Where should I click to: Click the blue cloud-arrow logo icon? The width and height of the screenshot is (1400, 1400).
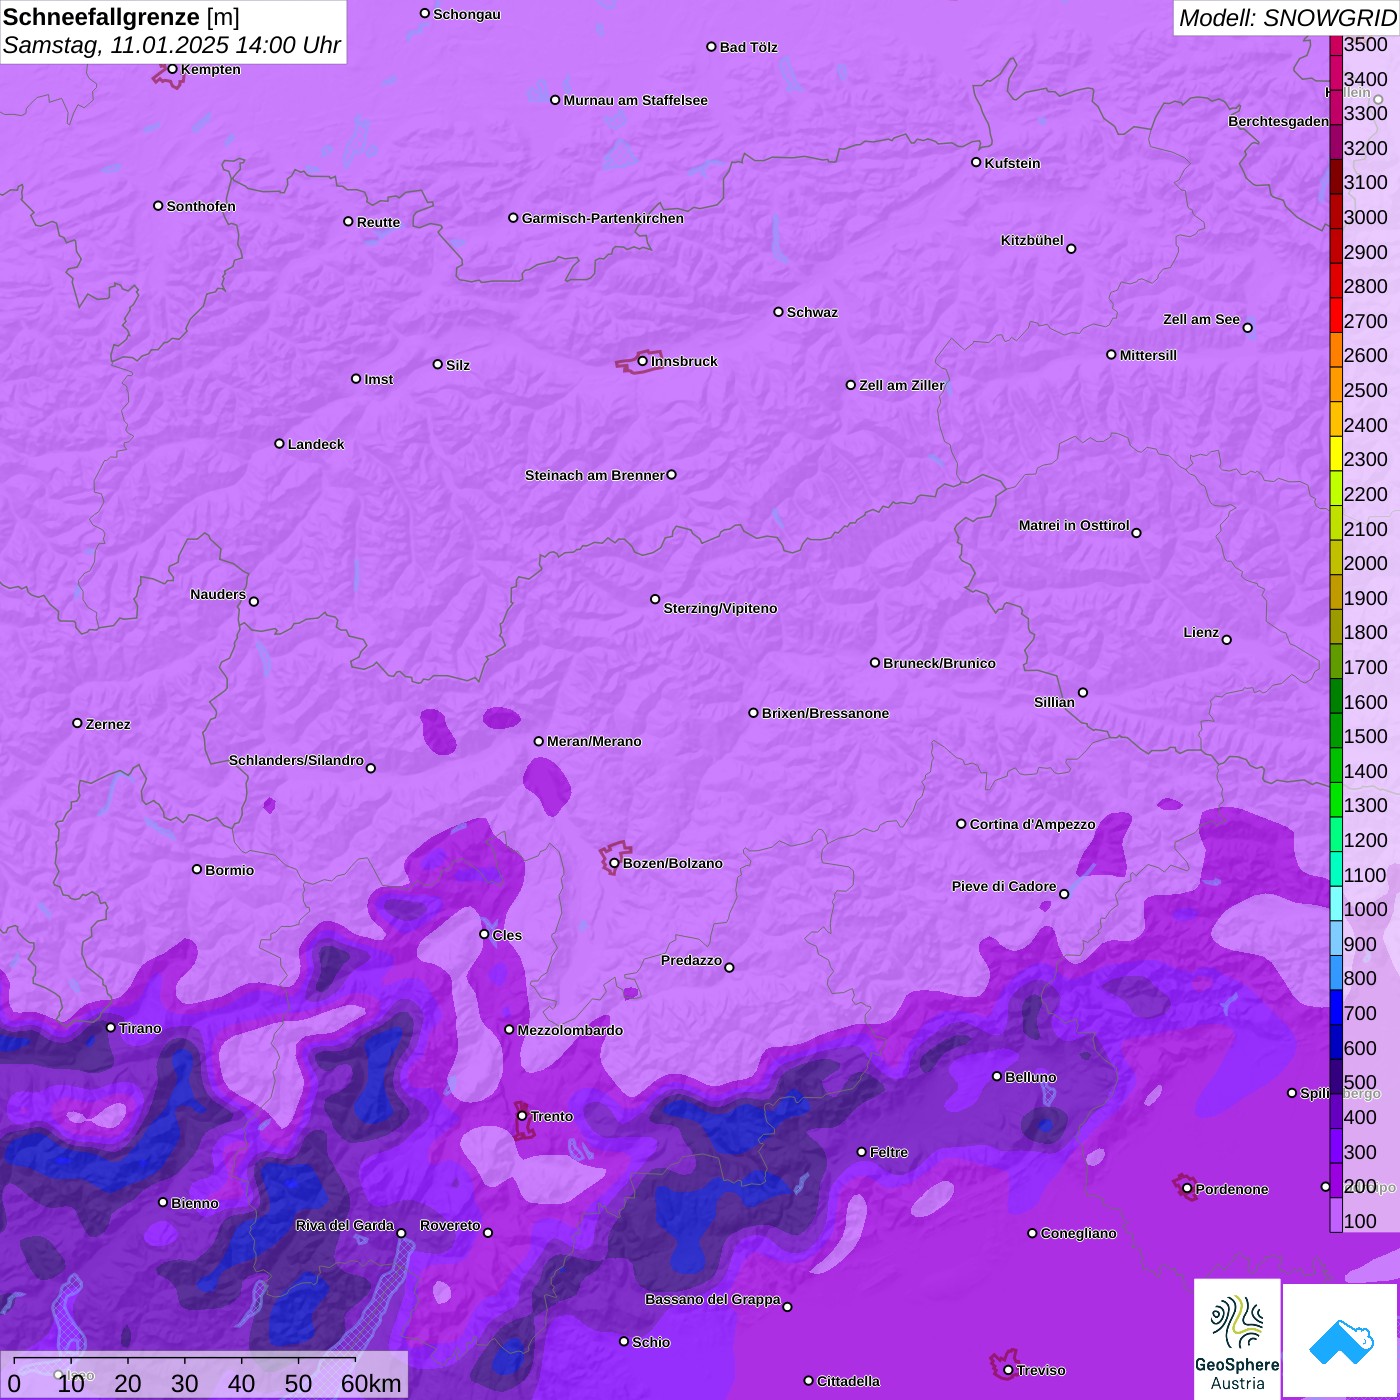(1340, 1341)
